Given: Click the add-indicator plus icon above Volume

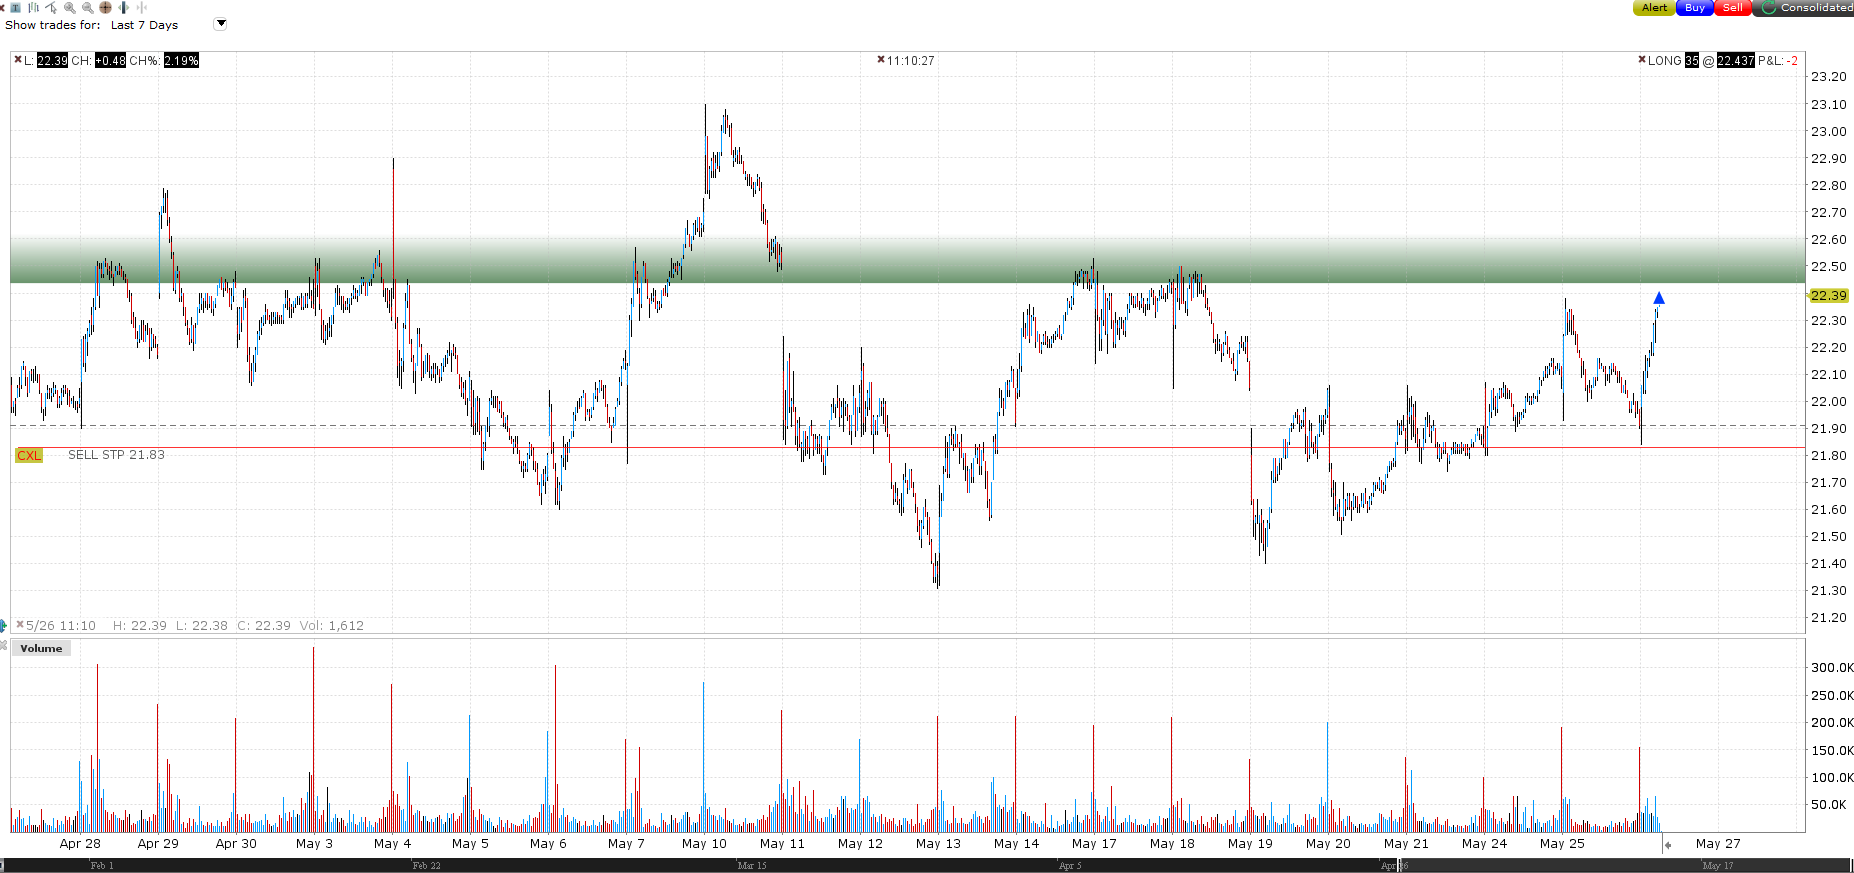Looking at the screenshot, I should tap(3, 626).
